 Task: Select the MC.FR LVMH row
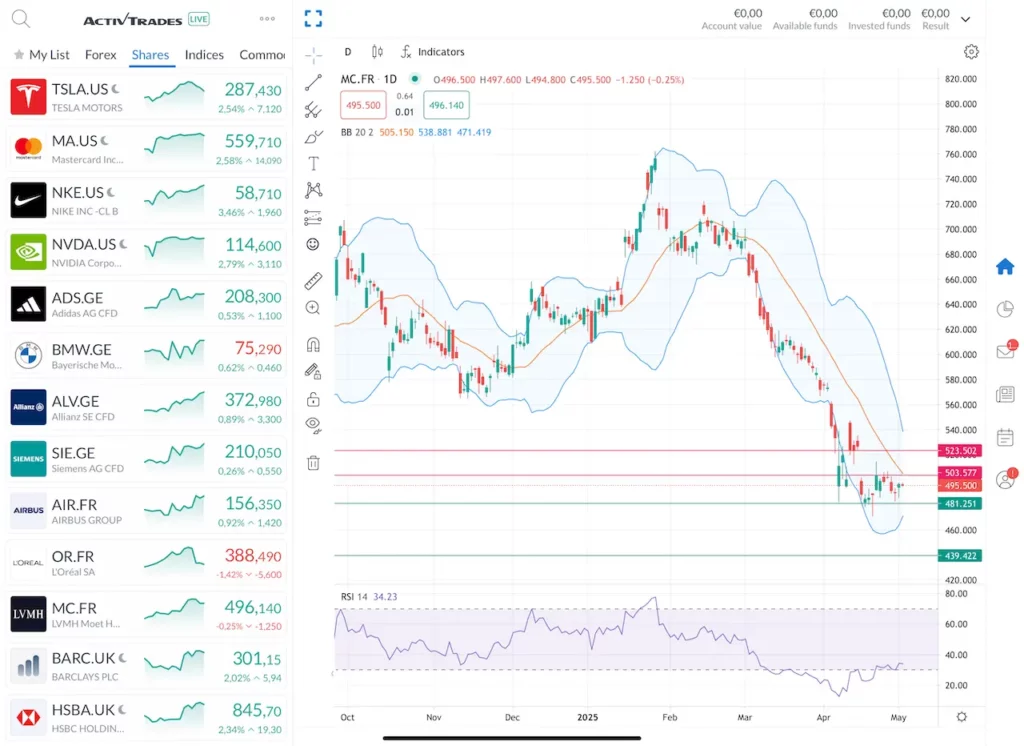(x=146, y=614)
